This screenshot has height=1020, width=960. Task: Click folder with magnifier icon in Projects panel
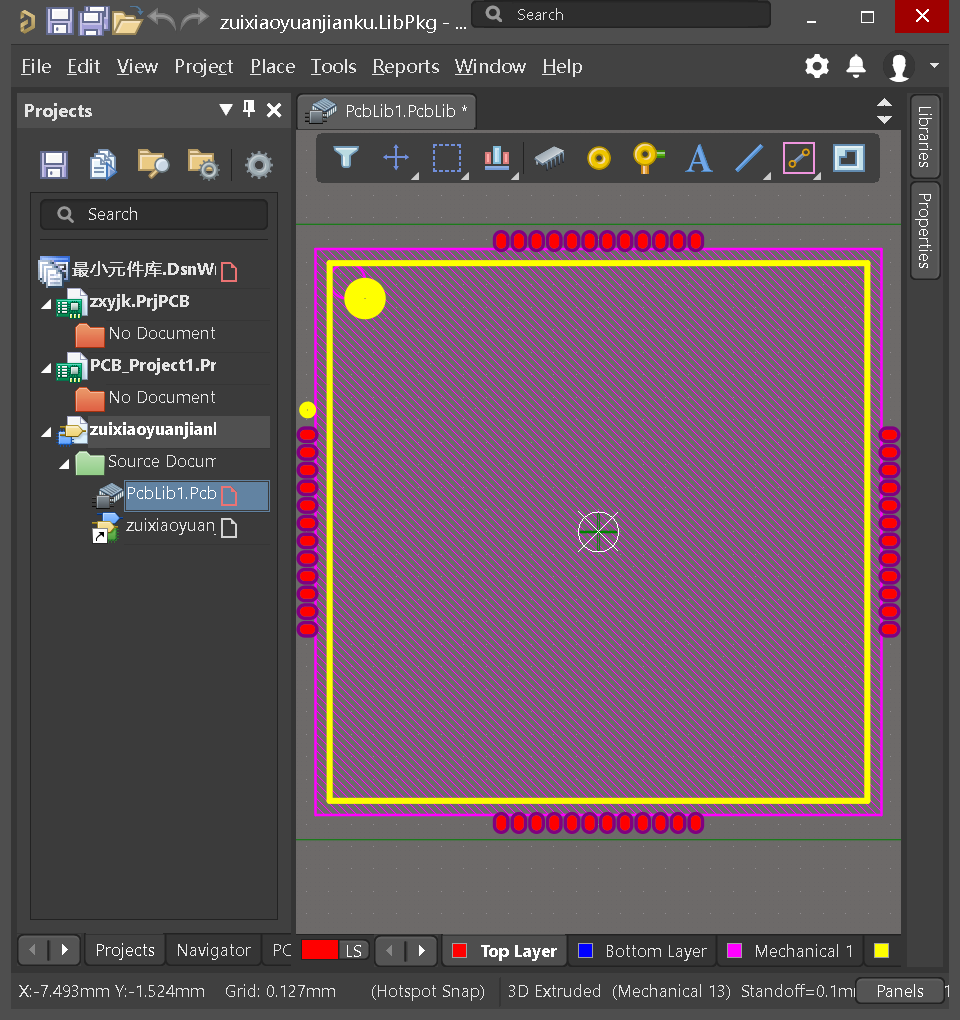[153, 164]
